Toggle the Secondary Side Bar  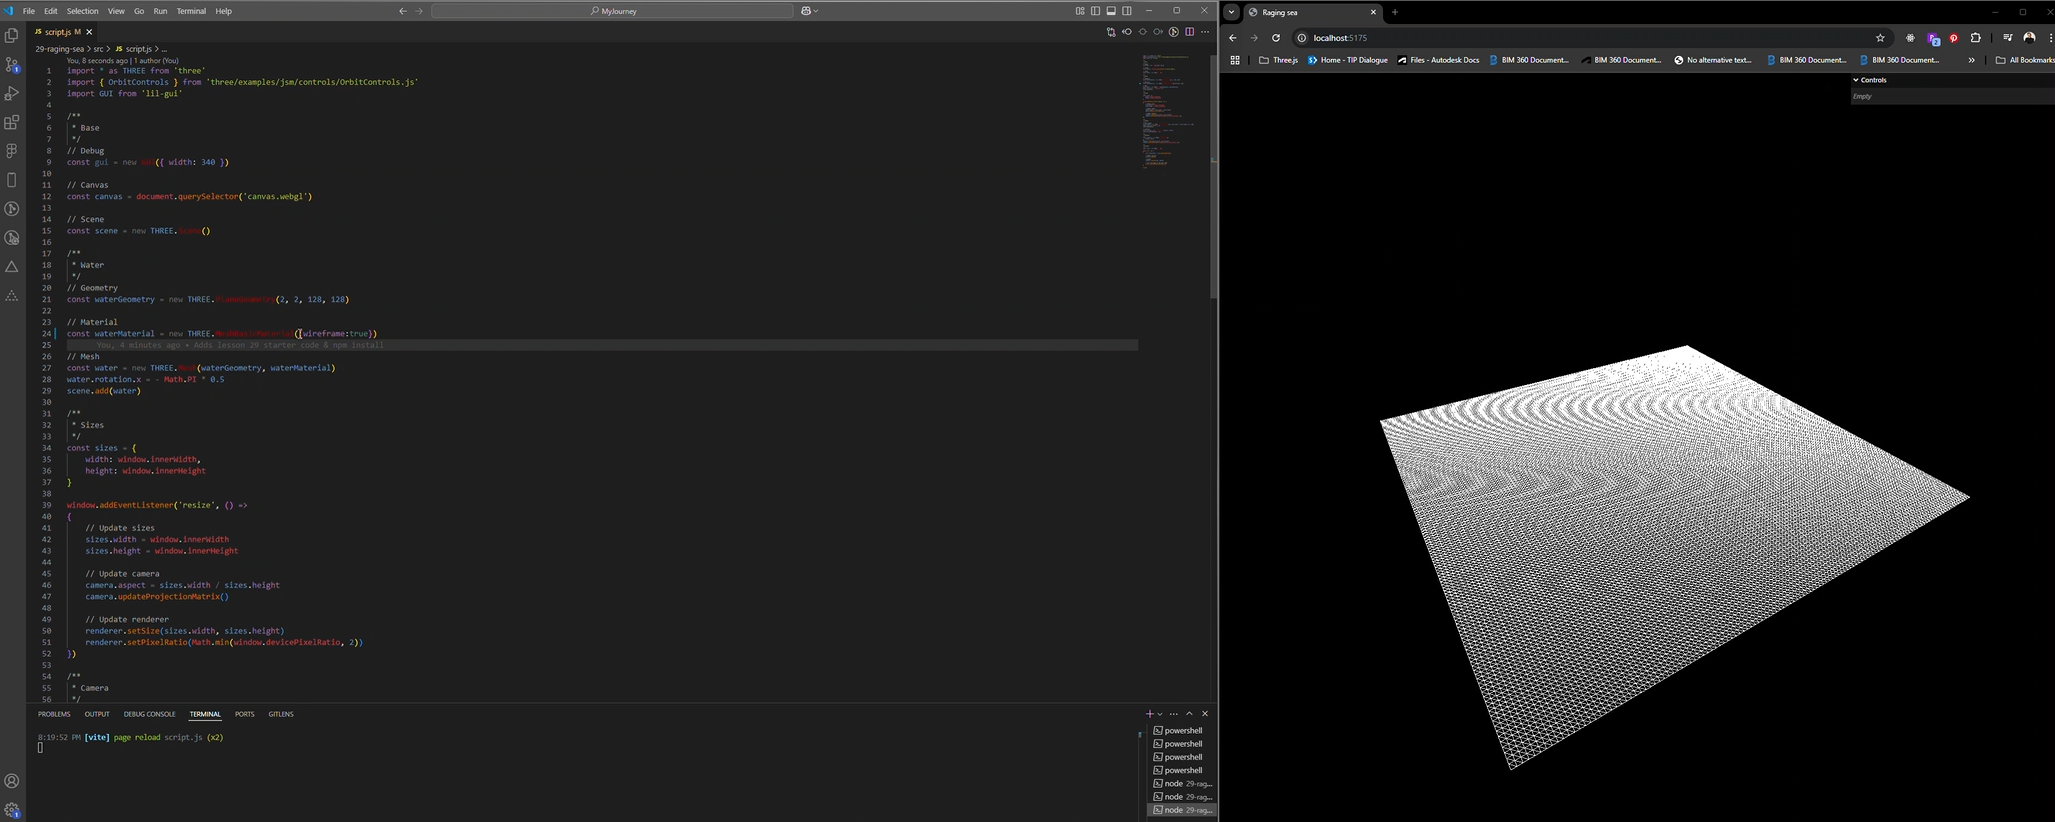1127,11
